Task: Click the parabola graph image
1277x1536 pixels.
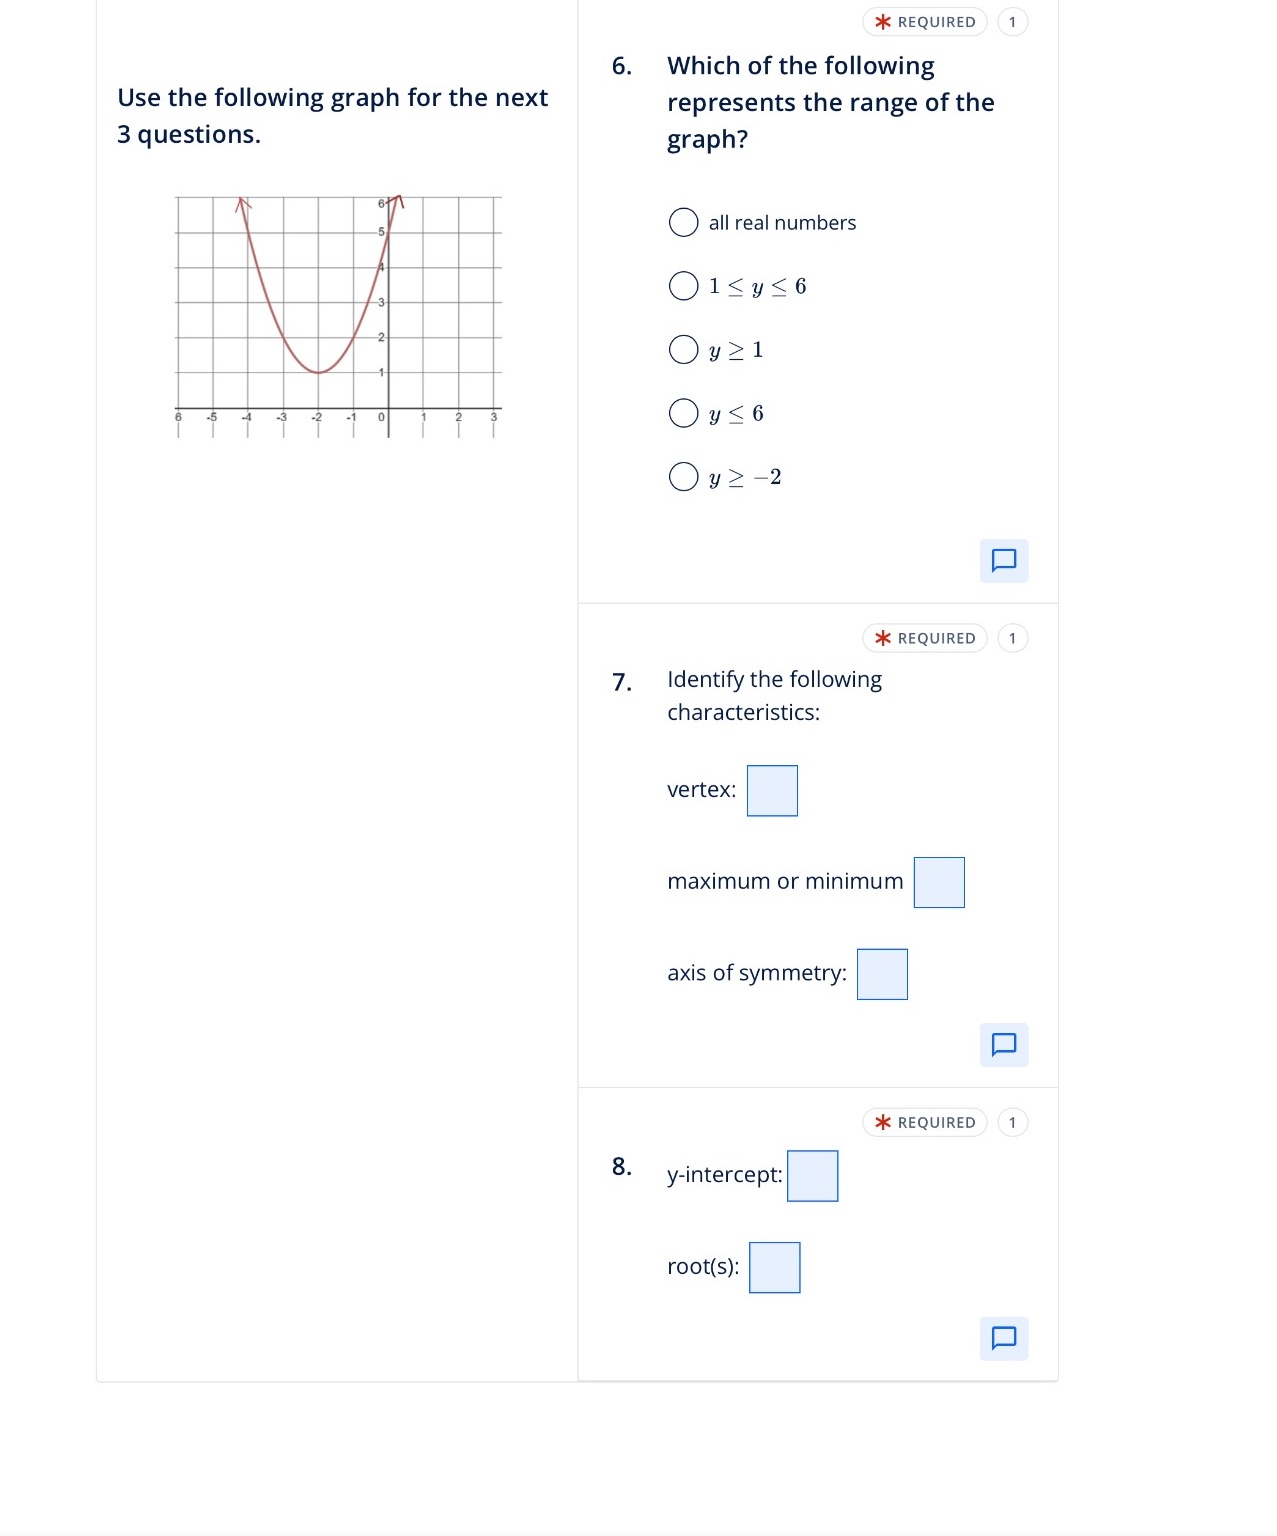Action: (x=335, y=315)
